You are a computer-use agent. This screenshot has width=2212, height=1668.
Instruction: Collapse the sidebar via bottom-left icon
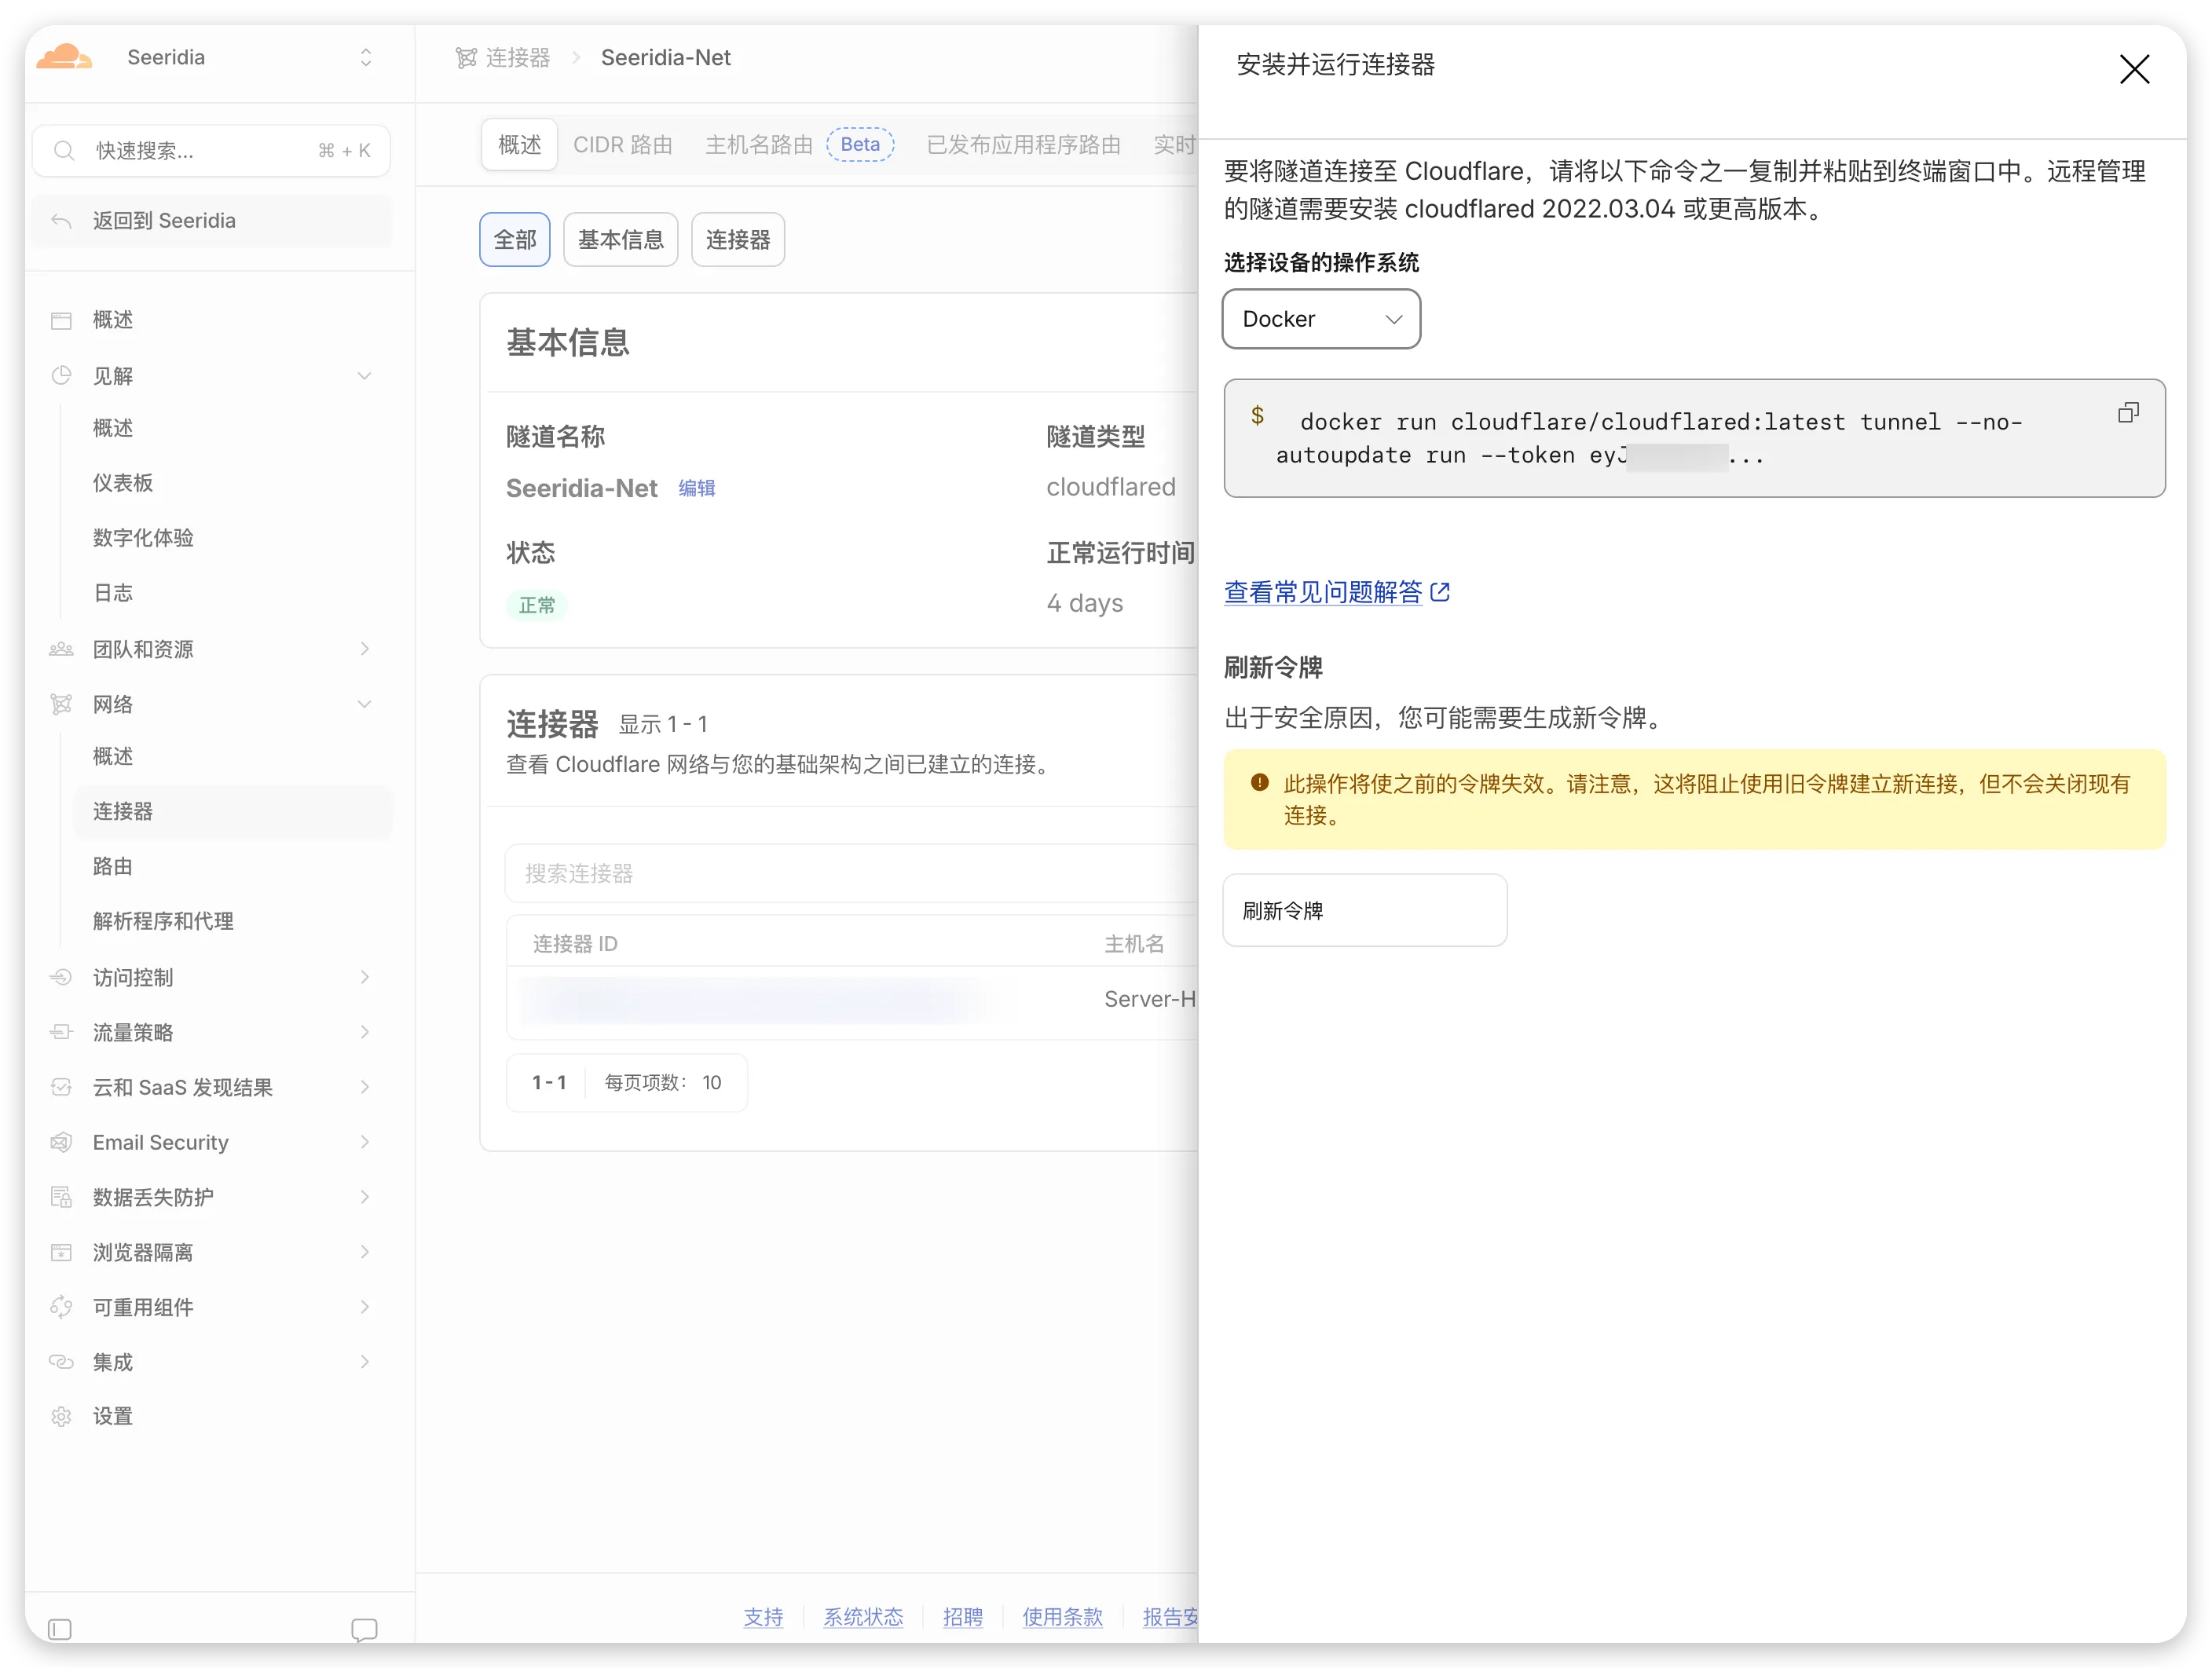60,1629
